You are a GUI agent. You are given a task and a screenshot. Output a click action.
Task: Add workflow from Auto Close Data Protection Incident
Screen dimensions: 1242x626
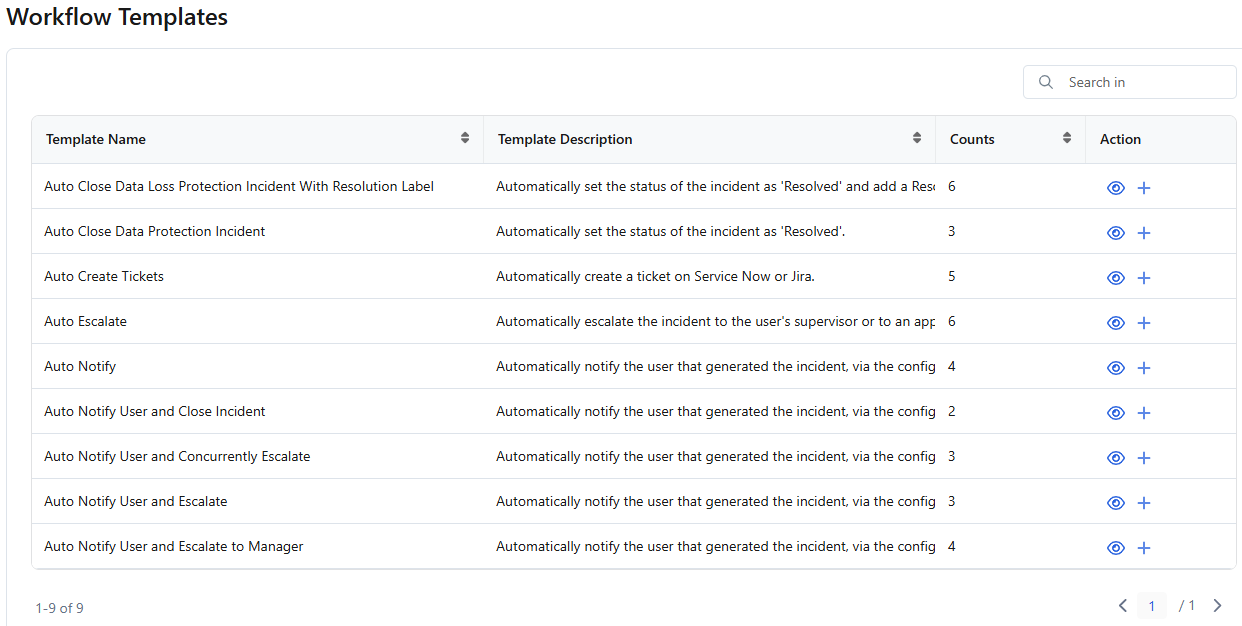tap(1144, 233)
